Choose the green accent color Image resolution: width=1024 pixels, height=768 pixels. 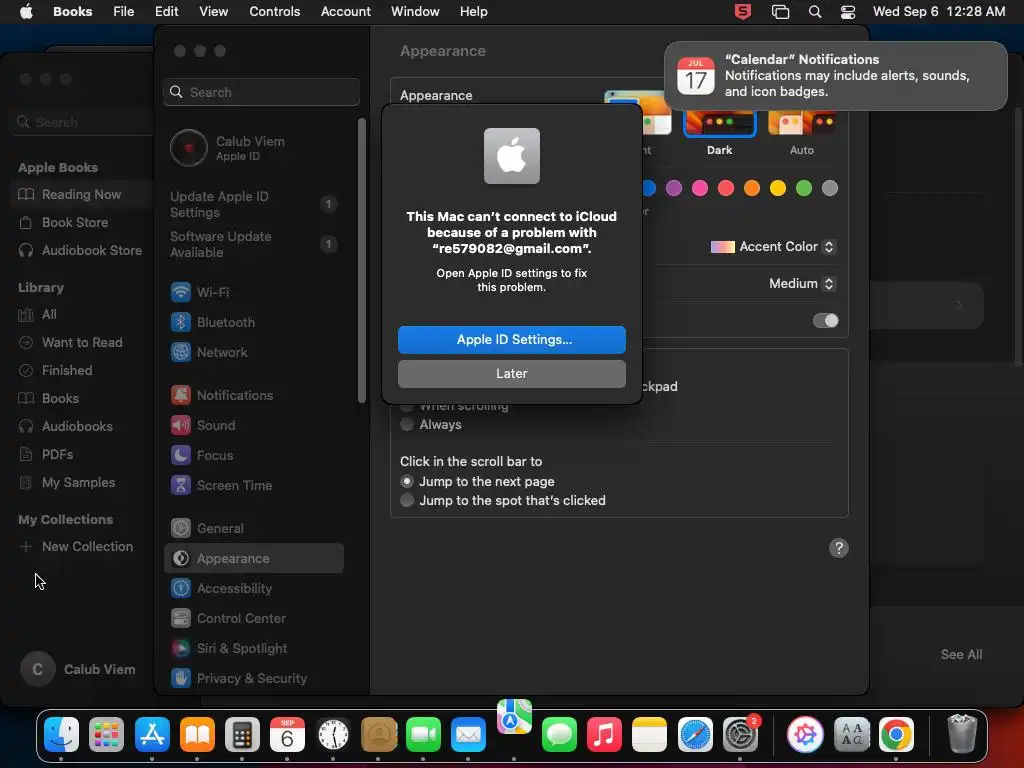pyautogui.click(x=803, y=188)
